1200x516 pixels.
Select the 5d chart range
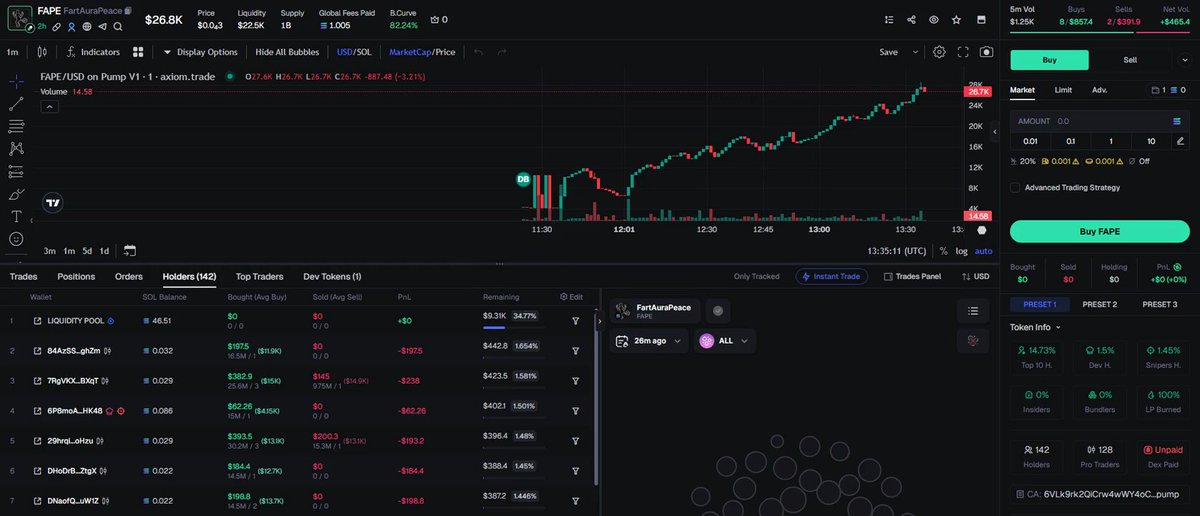tap(87, 251)
